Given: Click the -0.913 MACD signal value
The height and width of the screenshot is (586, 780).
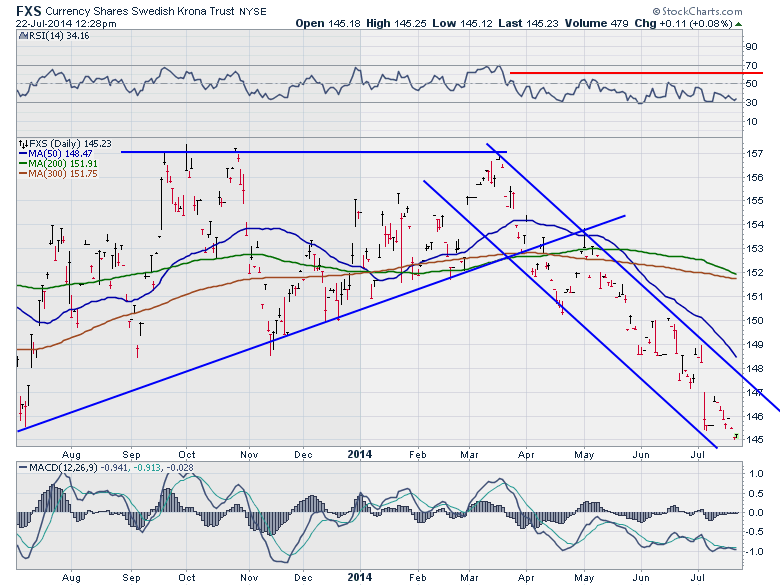Looking at the screenshot, I should pyautogui.click(x=147, y=468).
